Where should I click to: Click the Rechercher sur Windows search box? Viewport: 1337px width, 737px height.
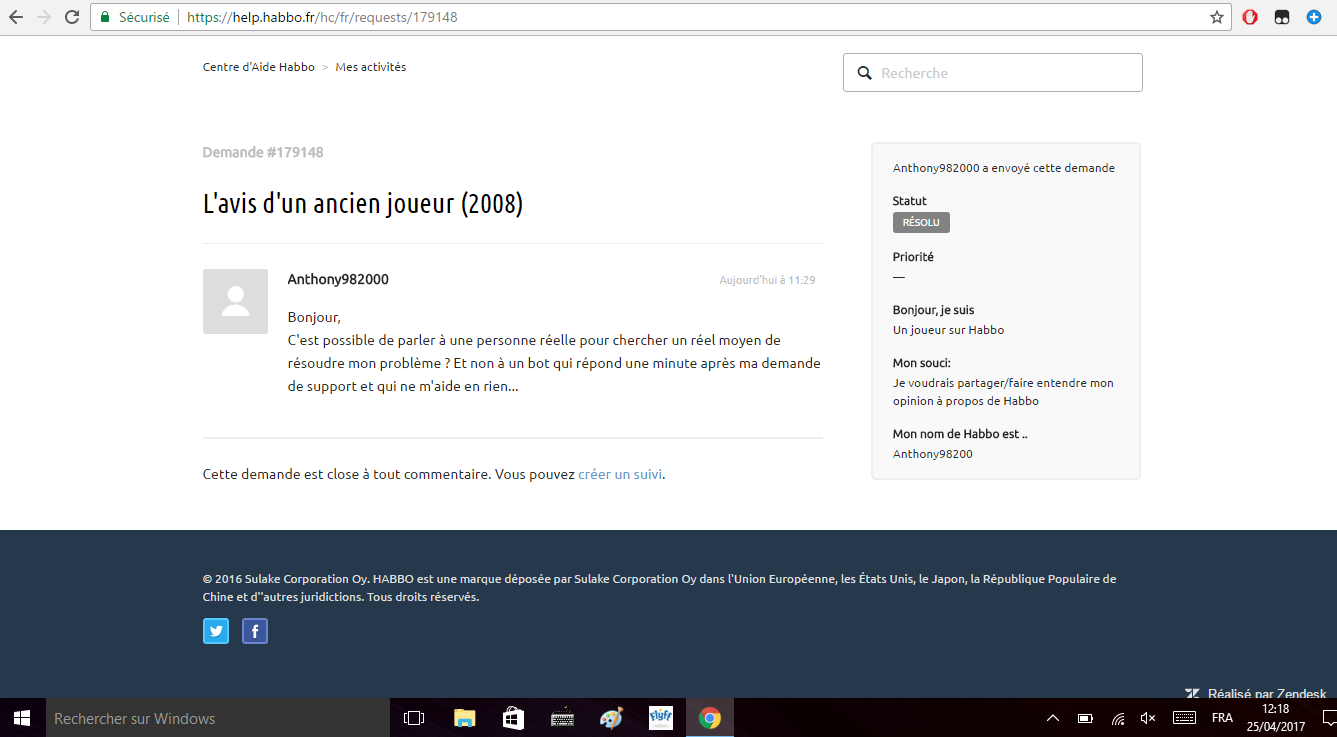(217, 718)
